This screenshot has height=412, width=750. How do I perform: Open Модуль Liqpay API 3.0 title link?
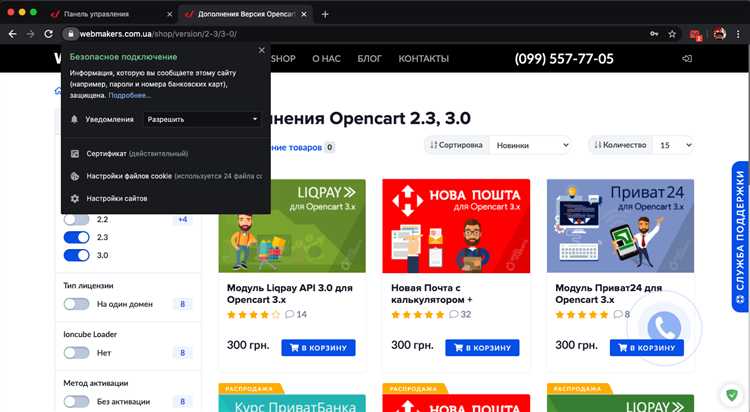point(289,294)
